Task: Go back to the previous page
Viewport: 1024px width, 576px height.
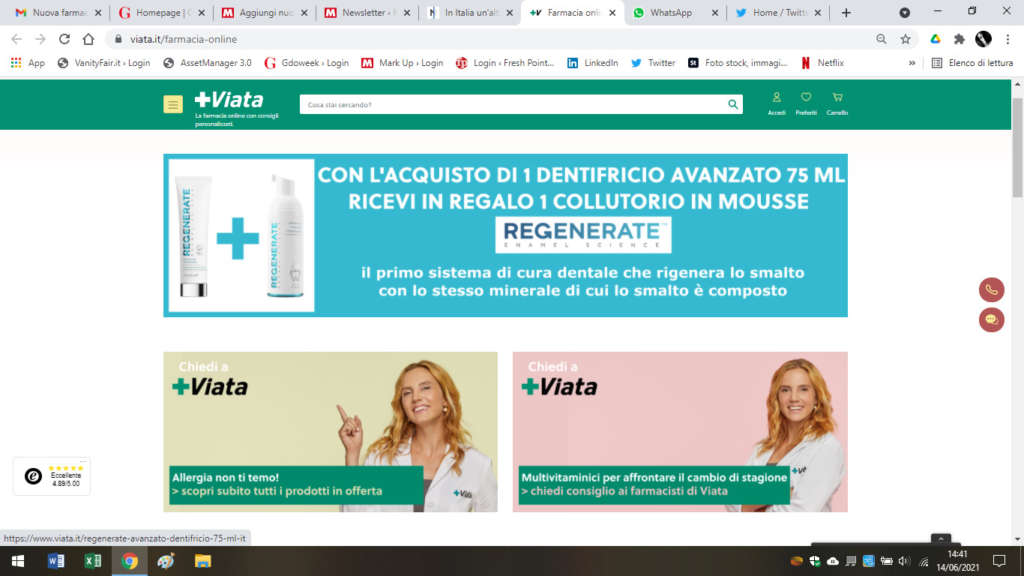Action: pos(16,39)
